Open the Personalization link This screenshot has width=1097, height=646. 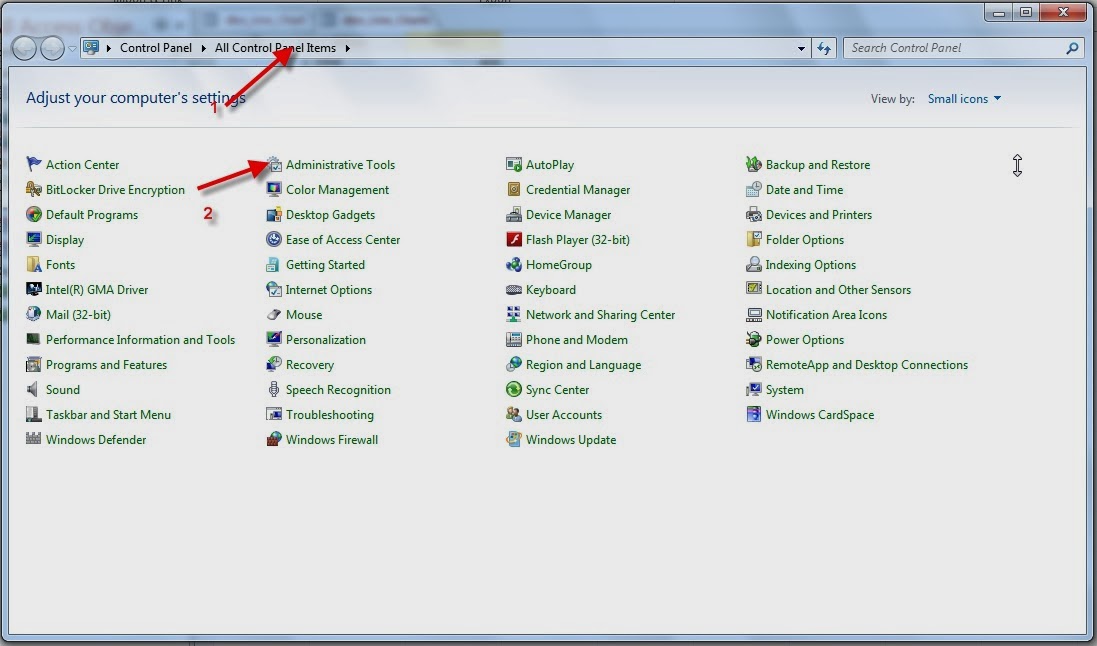325,339
